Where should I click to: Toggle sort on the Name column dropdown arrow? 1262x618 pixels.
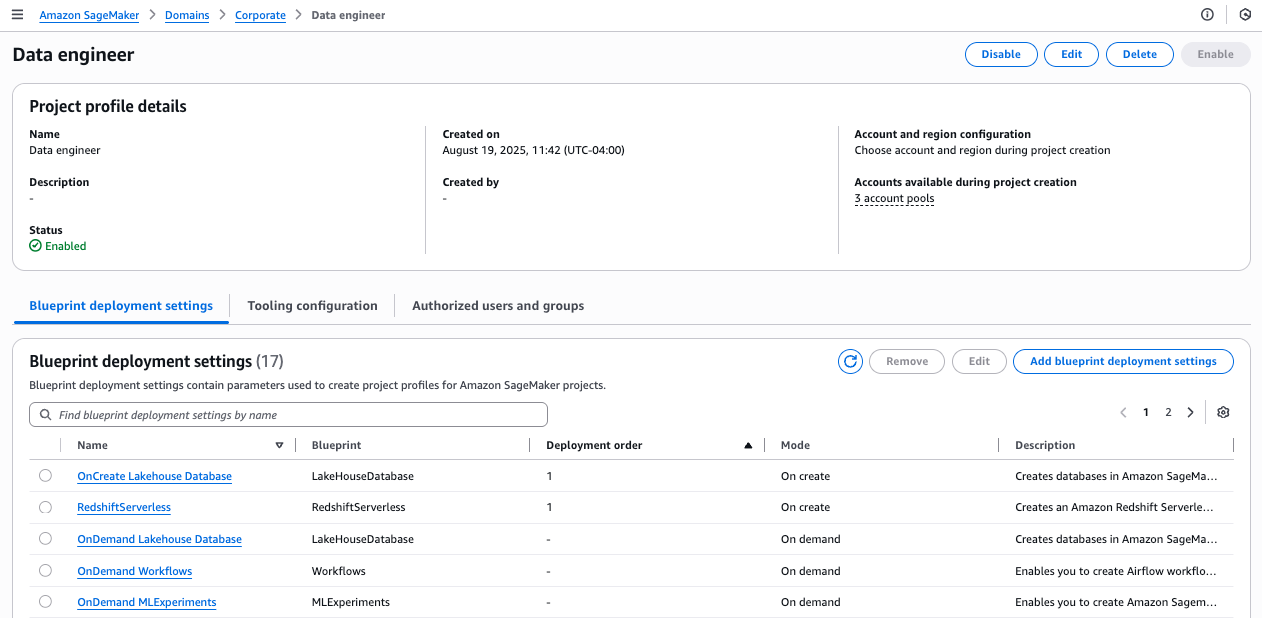(x=279, y=446)
